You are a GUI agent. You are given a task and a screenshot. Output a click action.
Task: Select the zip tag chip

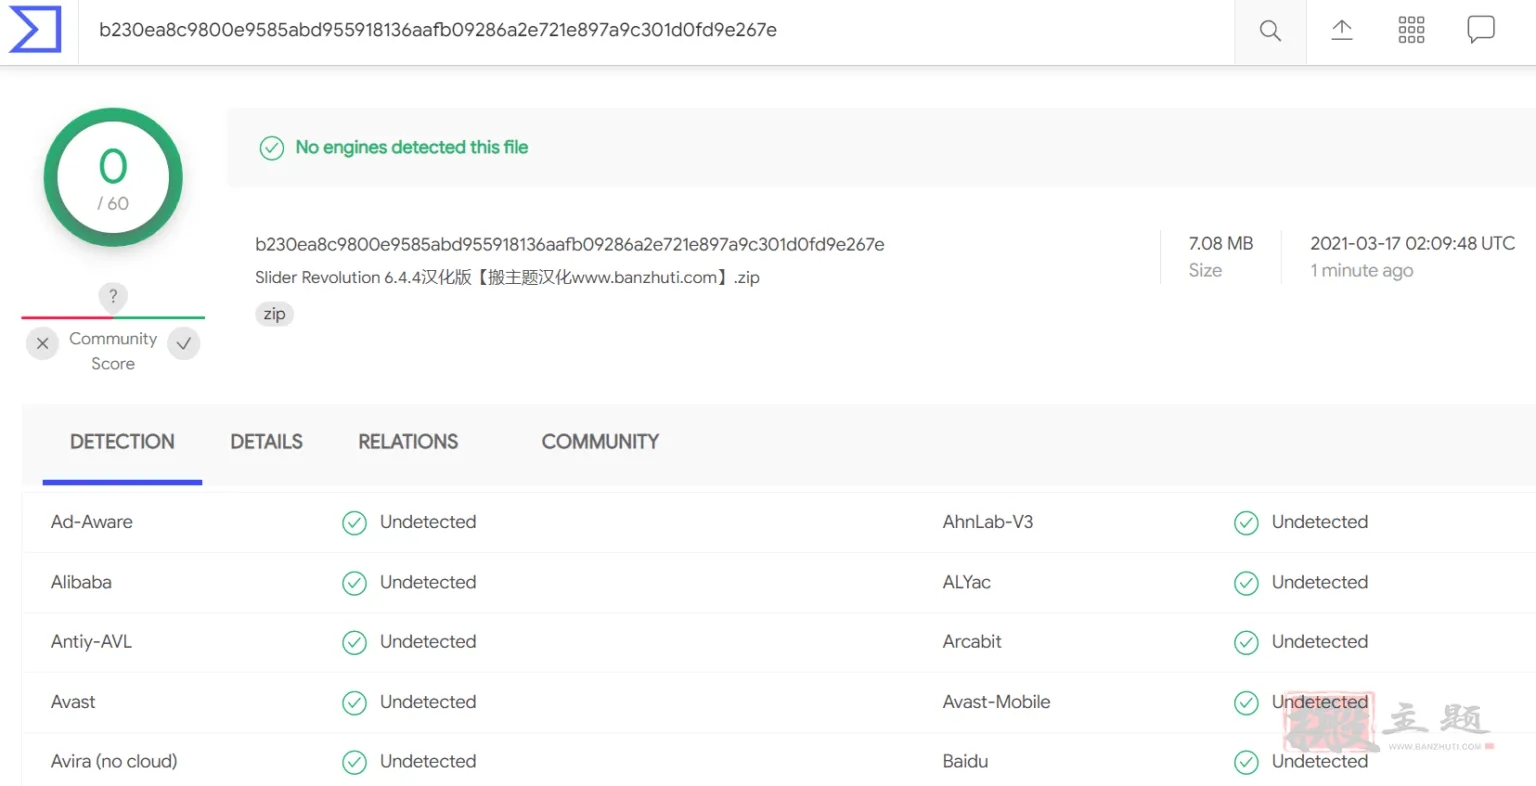point(274,314)
